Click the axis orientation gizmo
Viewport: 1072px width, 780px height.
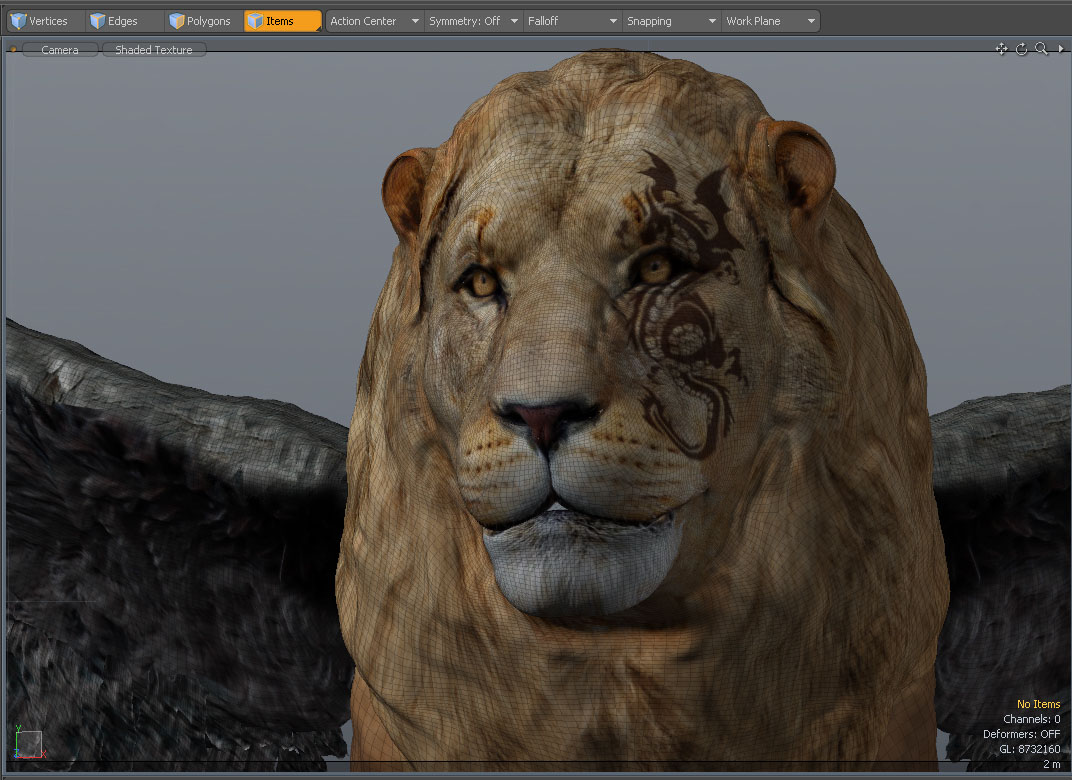point(28,744)
